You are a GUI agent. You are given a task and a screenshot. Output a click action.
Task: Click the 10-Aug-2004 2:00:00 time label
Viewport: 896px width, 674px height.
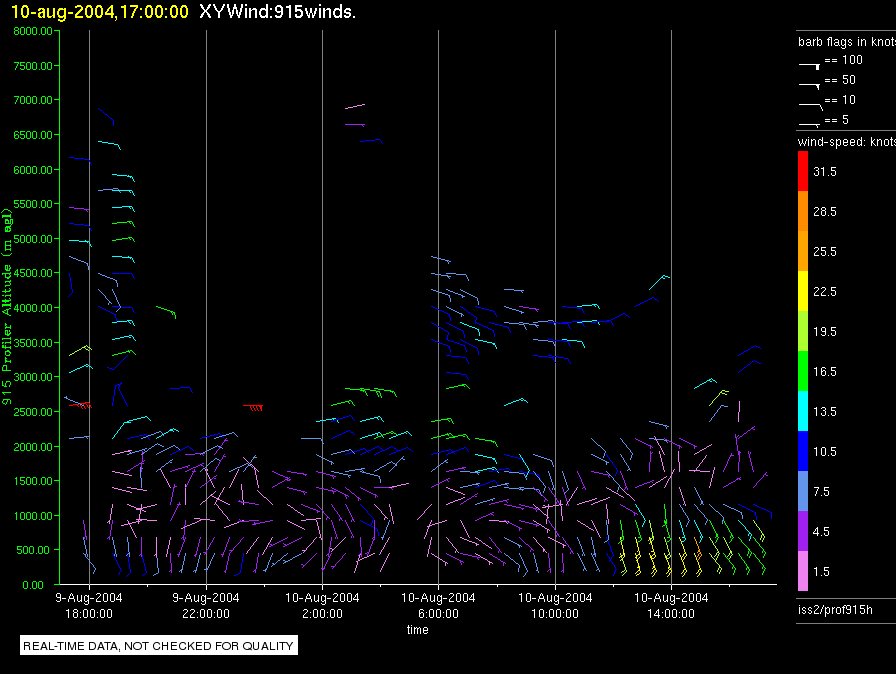322,605
